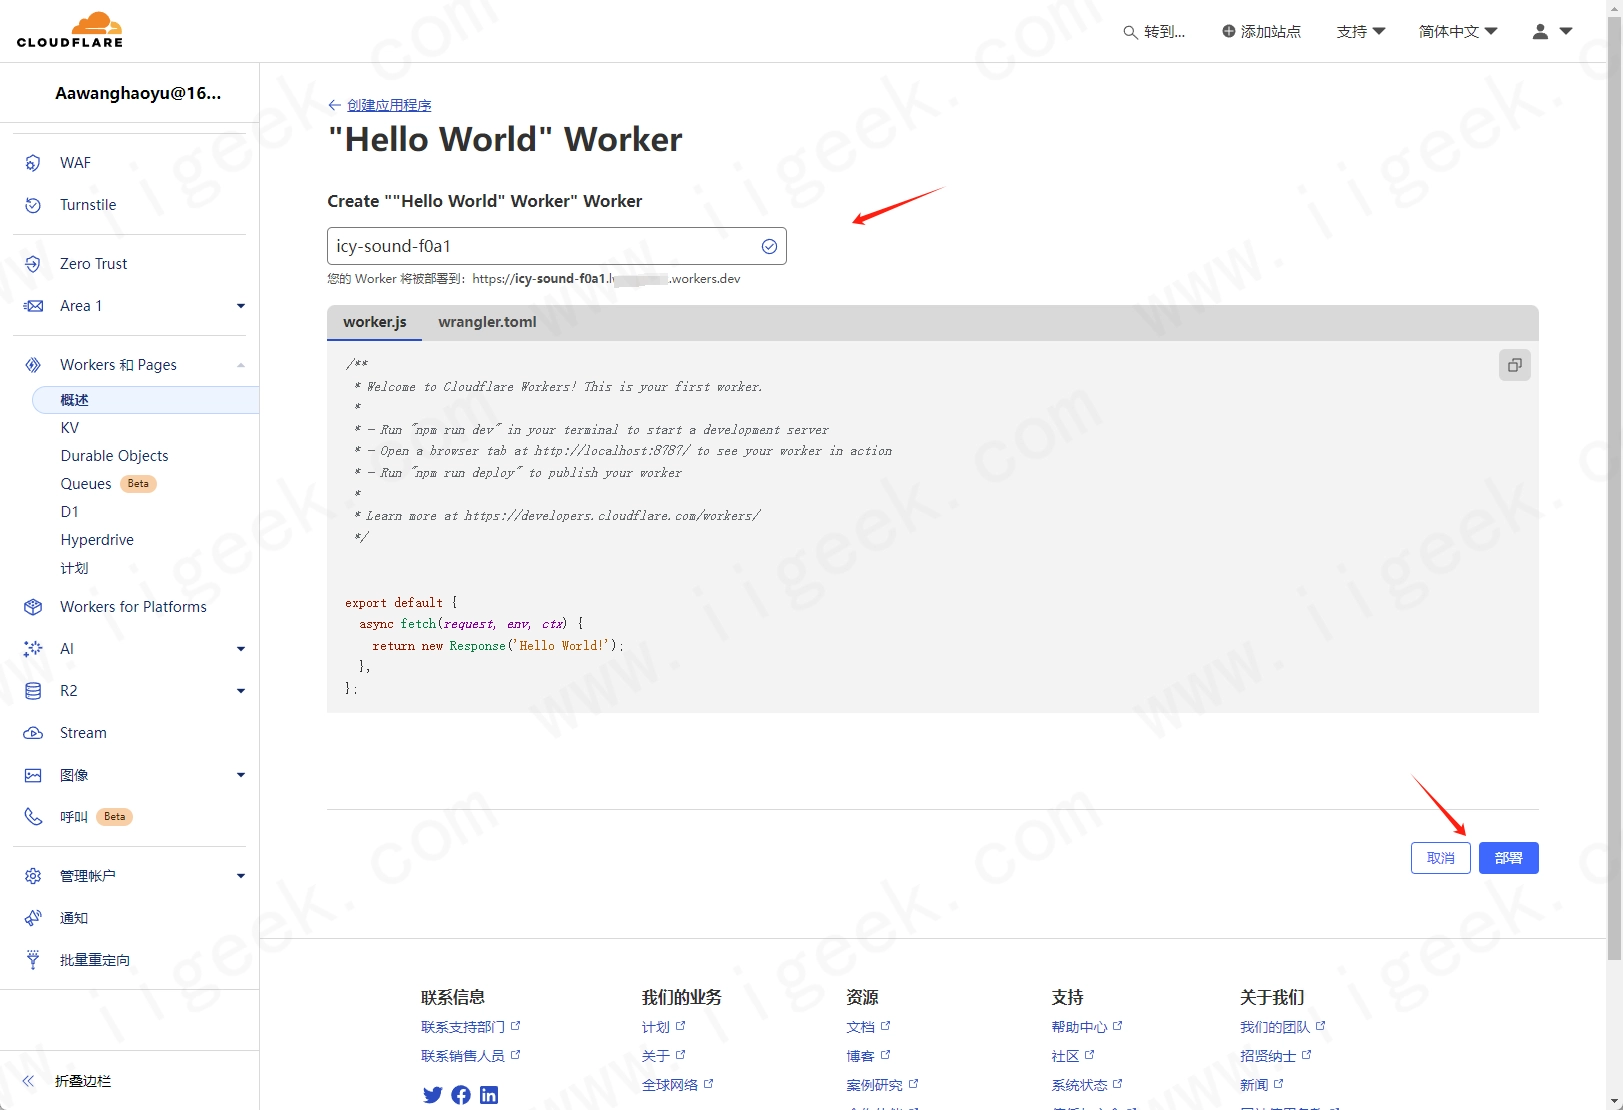Click the 图像 picture icon
Screen dimensions: 1623x1110
coord(33,775)
